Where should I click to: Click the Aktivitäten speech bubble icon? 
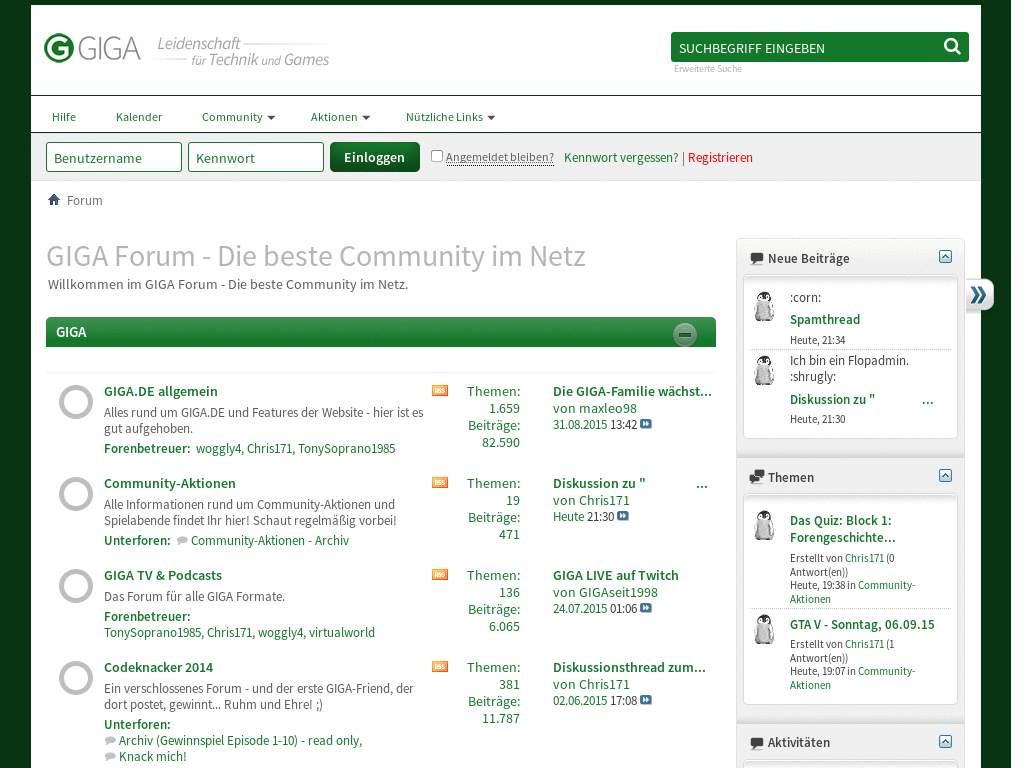point(756,743)
